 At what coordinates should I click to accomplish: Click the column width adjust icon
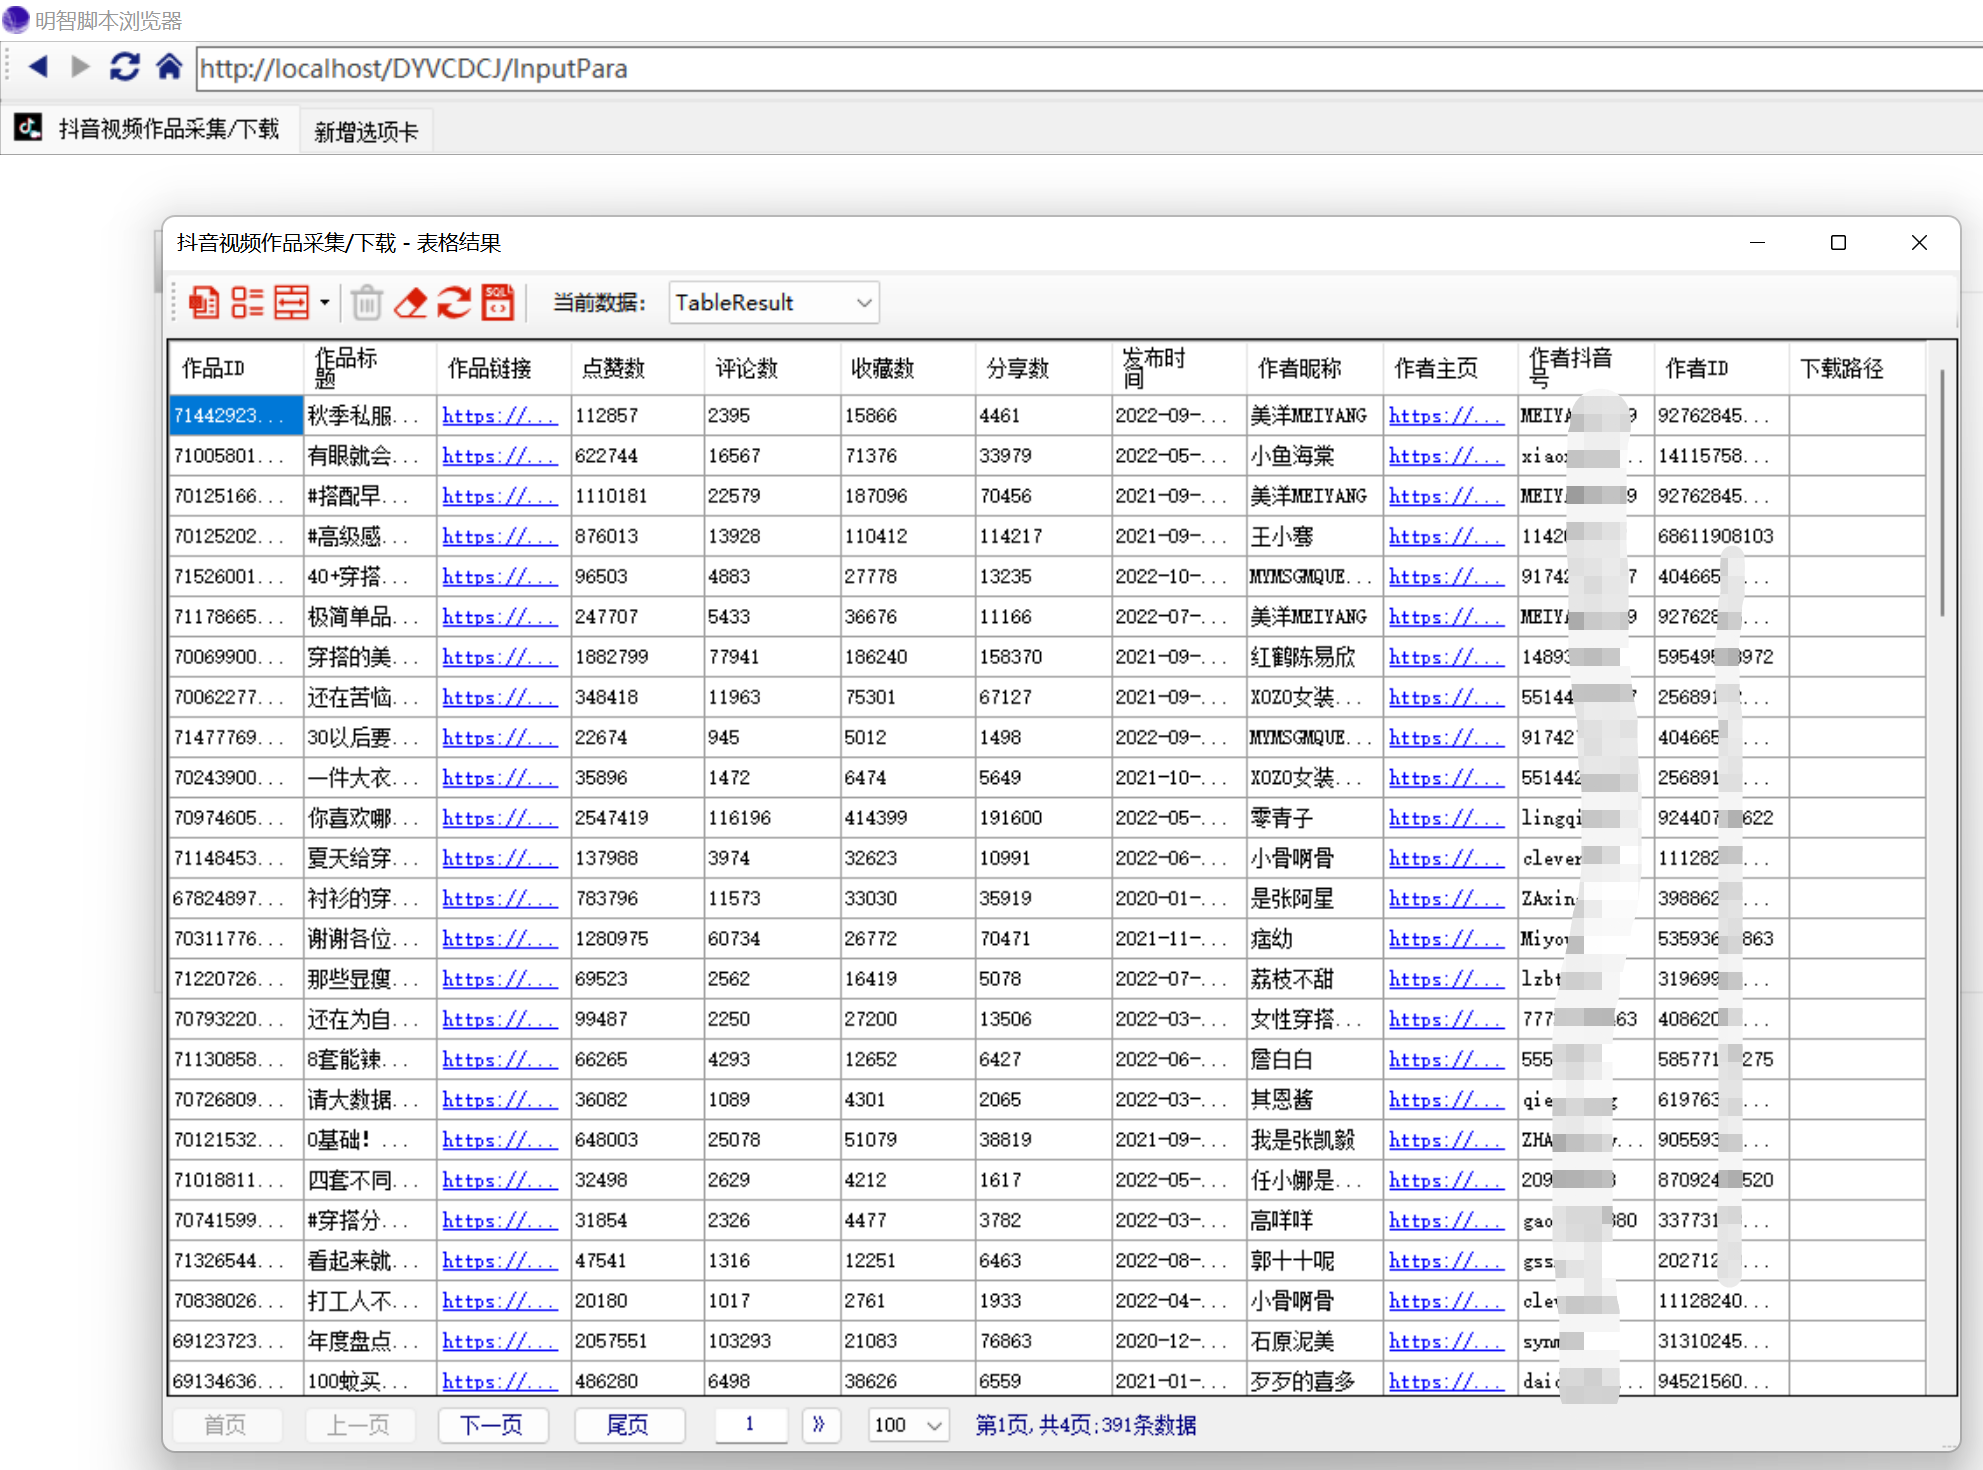tap(291, 302)
